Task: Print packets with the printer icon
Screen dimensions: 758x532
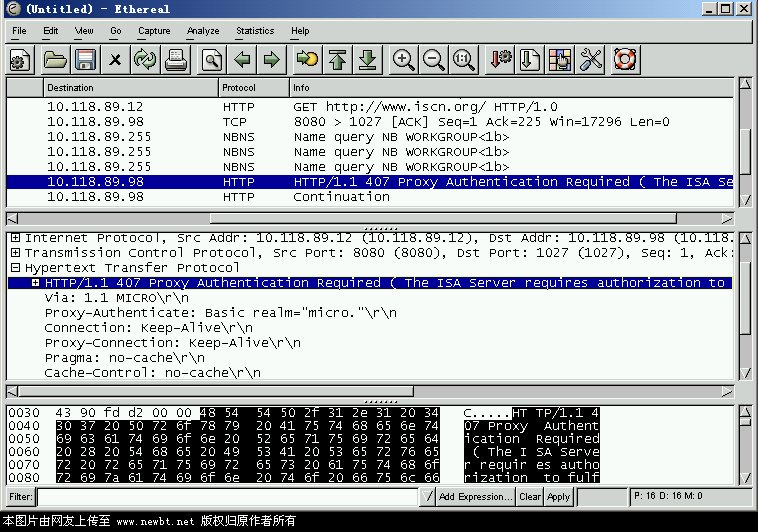Action: 176,60
